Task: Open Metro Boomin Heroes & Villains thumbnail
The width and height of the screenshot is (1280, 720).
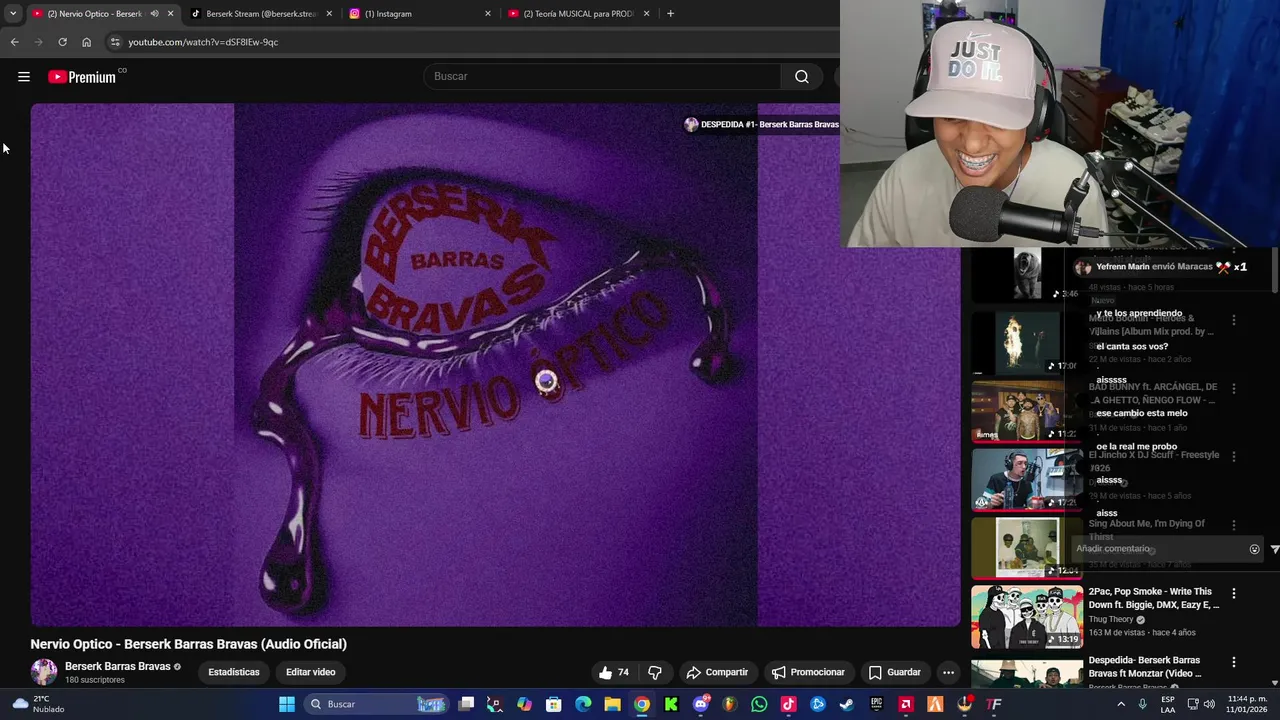Action: 1027,343
